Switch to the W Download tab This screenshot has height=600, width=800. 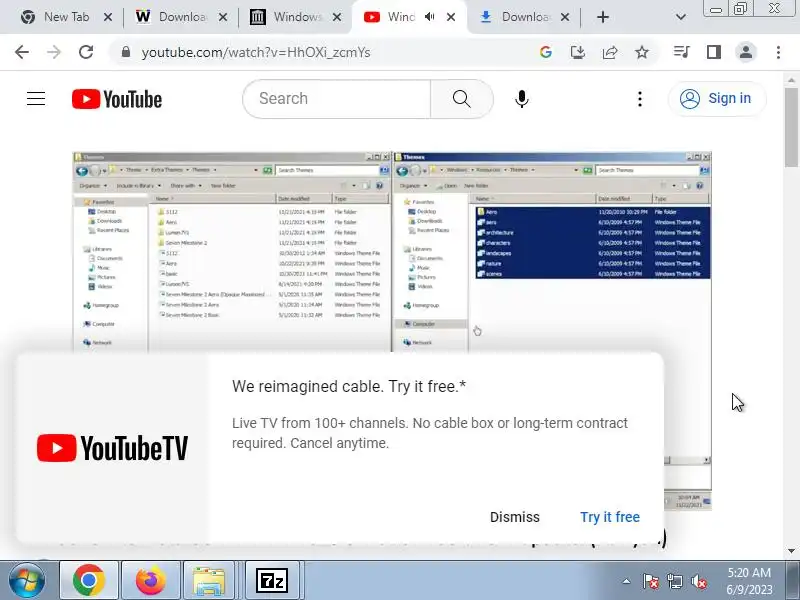(x=181, y=17)
